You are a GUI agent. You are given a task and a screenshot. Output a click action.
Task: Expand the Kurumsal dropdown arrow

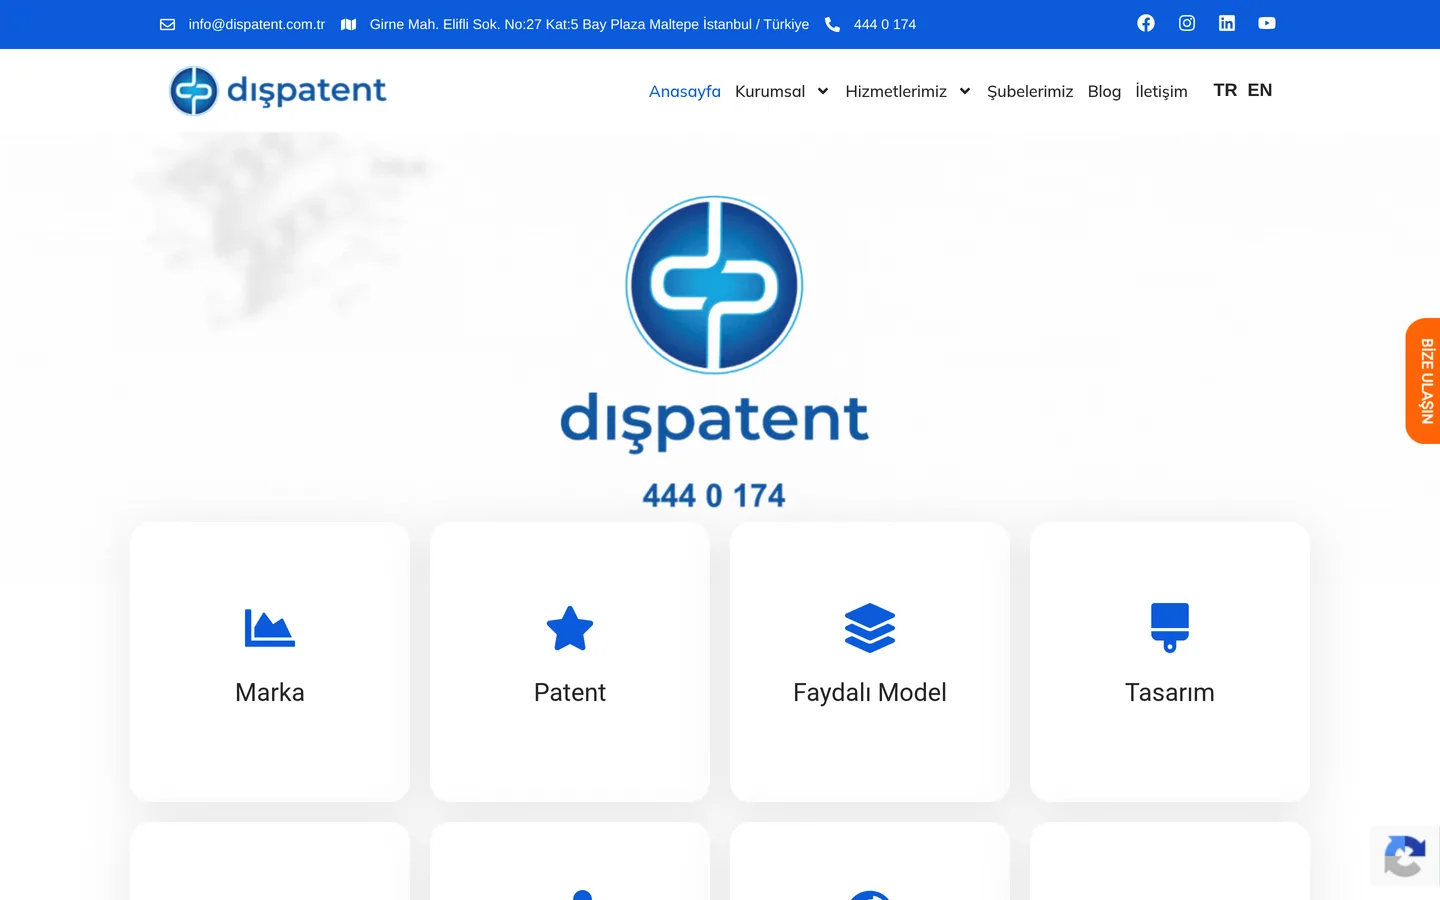(x=823, y=91)
